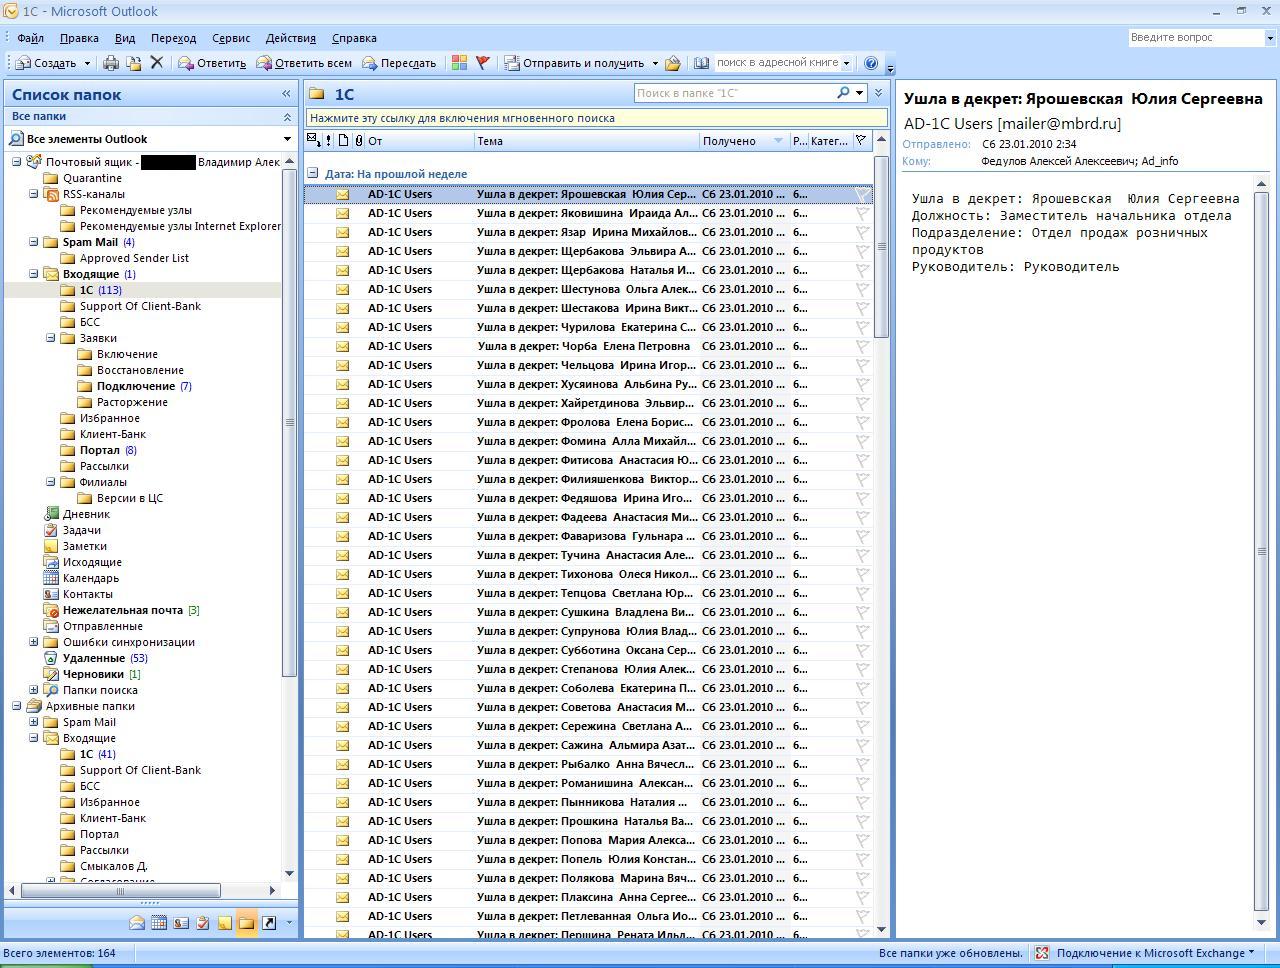The image size is (1280, 968).
Task: Open the Файл menu
Action: pos(30,38)
